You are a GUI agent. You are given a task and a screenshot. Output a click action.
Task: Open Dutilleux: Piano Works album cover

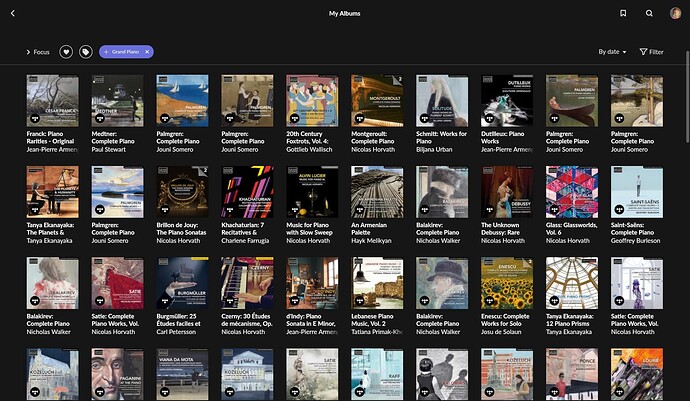pyautogui.click(x=507, y=101)
